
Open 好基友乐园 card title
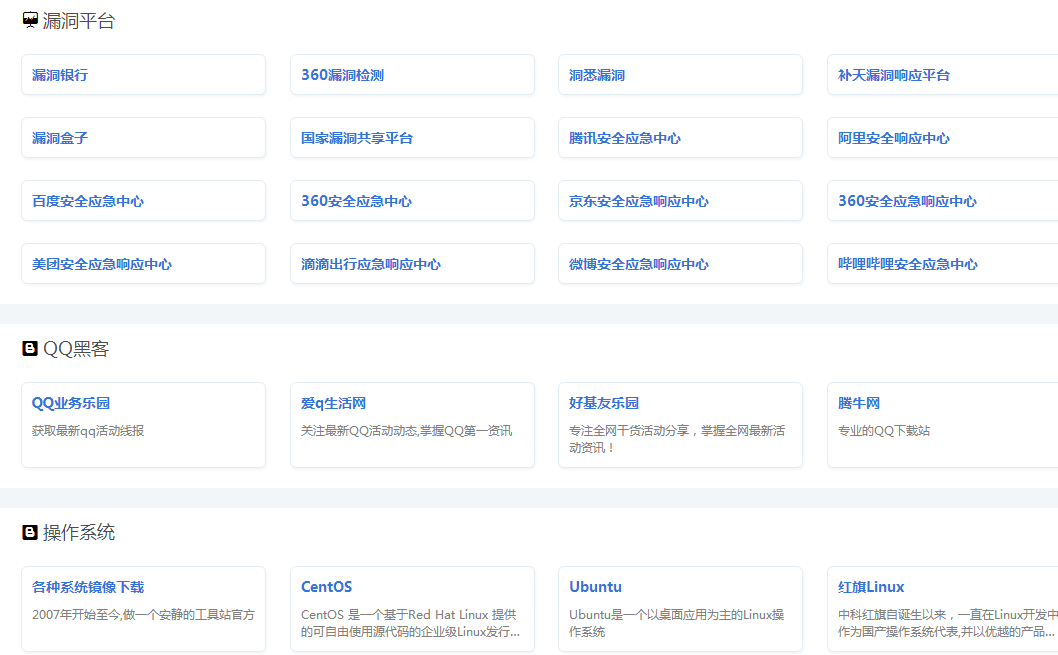coord(604,403)
